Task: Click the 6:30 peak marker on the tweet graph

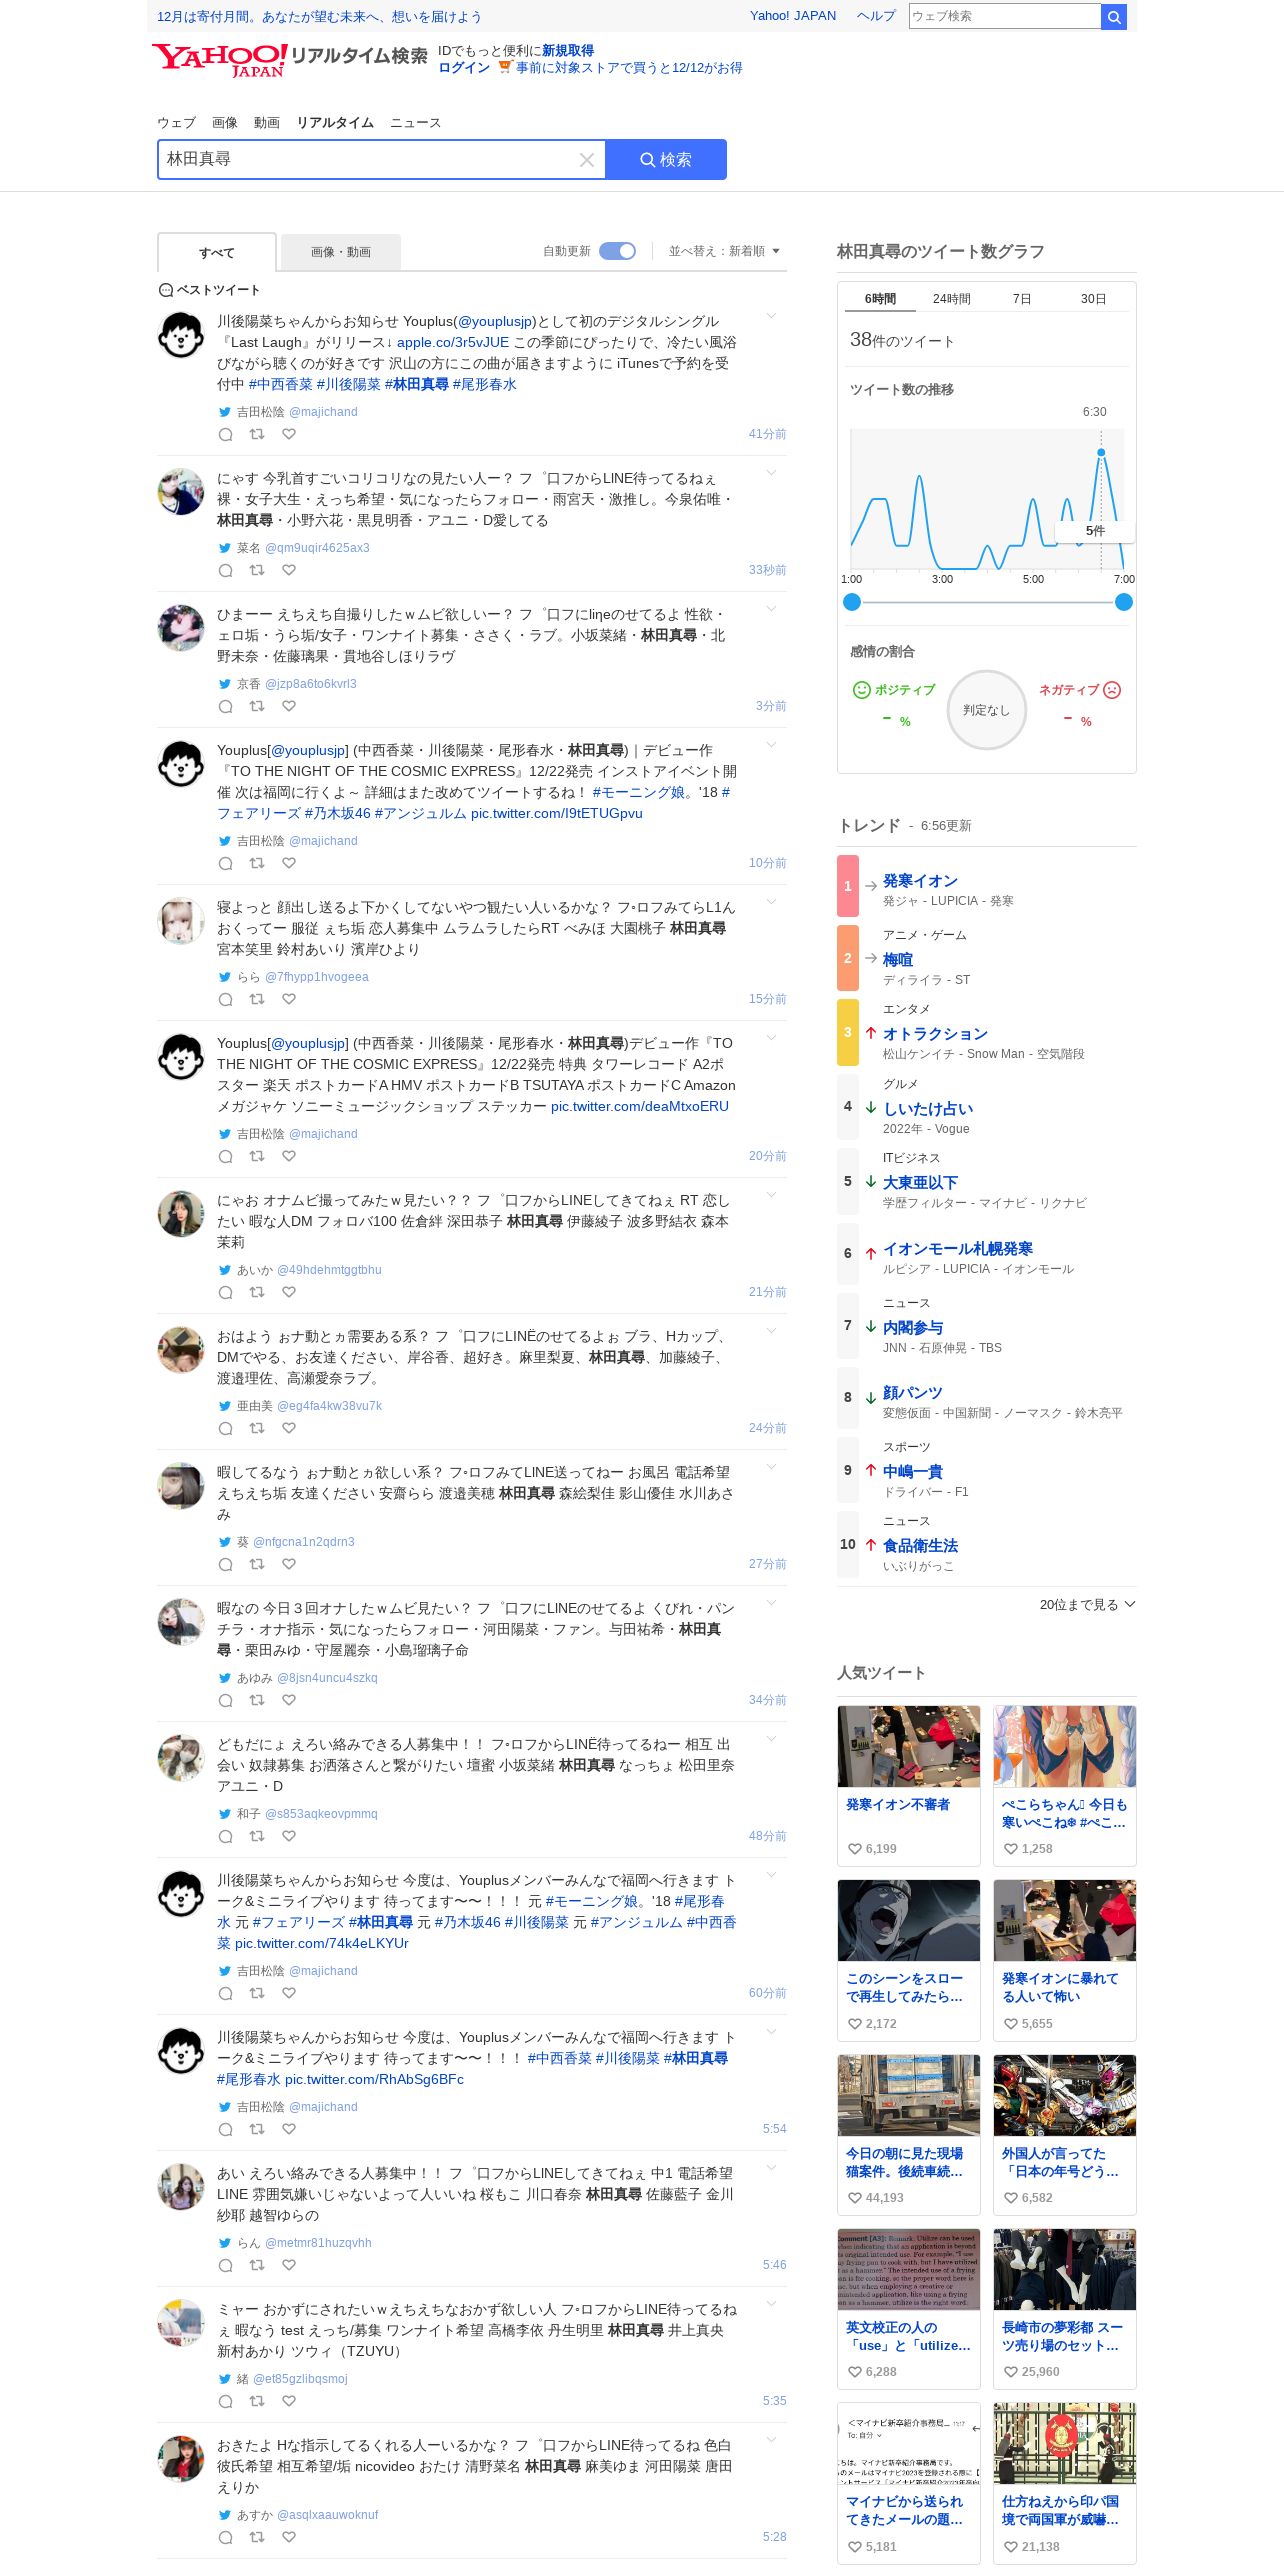Action: point(1101,453)
